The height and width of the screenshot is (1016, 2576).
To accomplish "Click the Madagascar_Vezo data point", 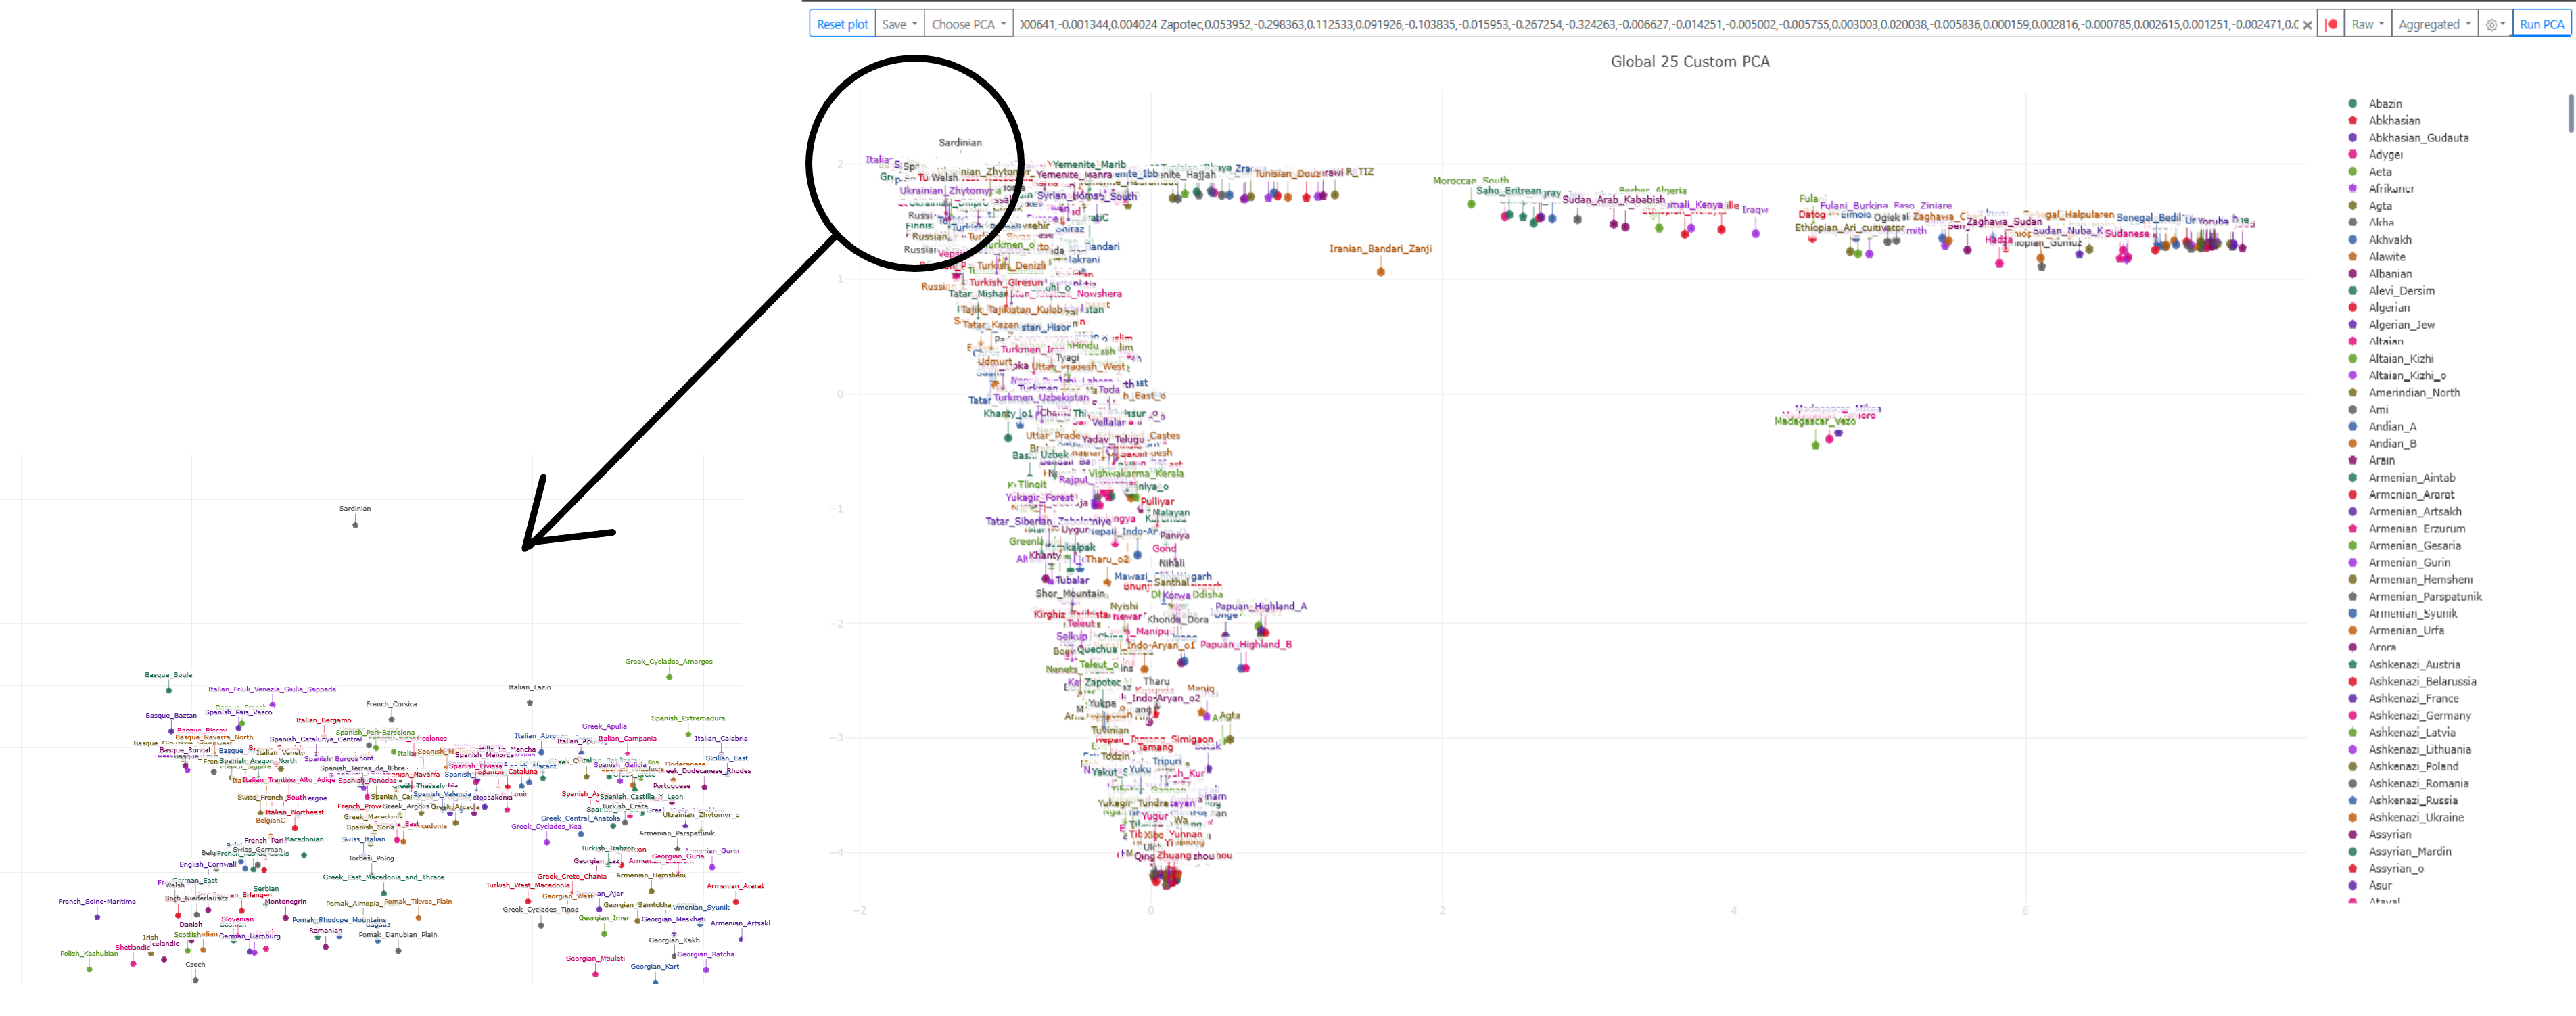I will [x=1816, y=445].
